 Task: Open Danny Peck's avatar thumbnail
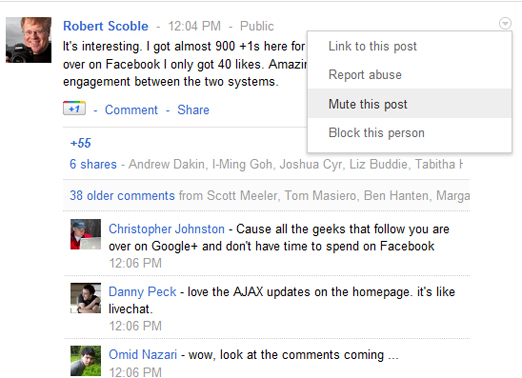(86, 298)
